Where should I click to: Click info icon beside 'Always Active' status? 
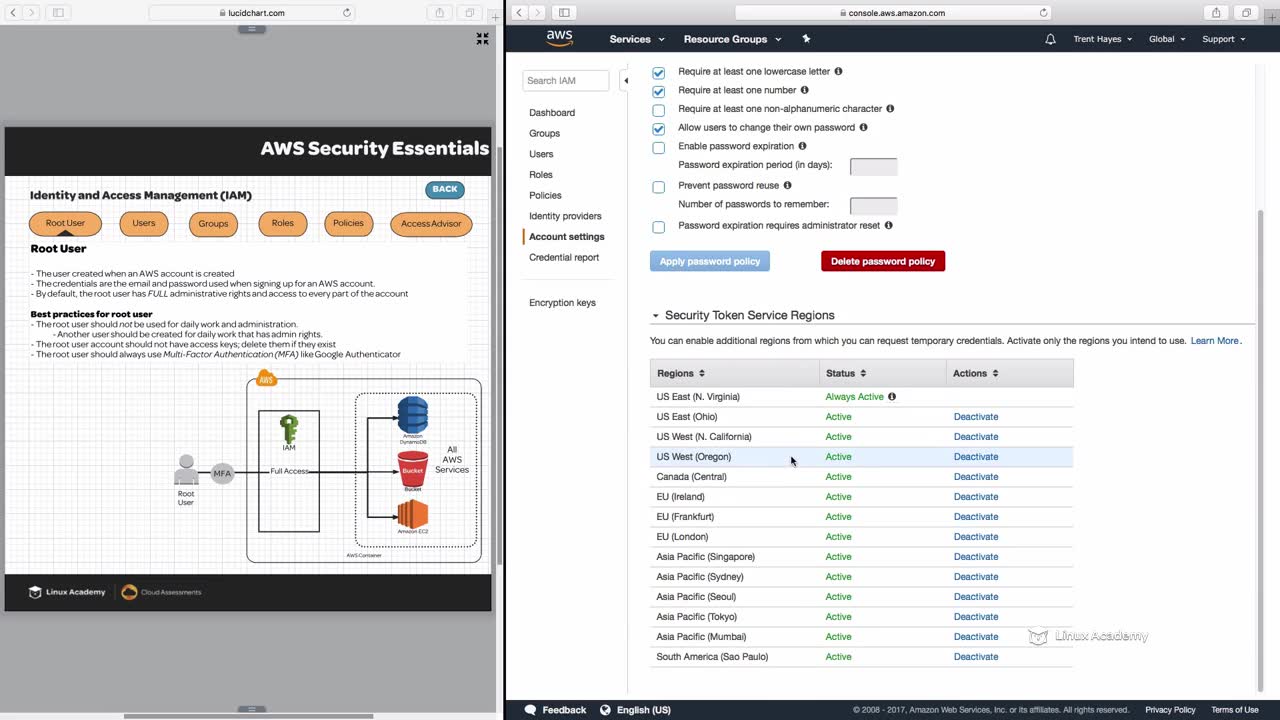(x=892, y=397)
